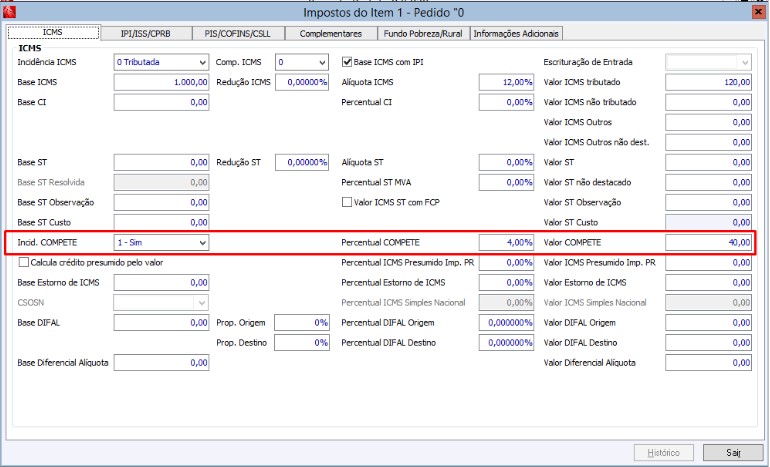Click the Percentual CI field
Image resolution: width=770 pixels, height=467 pixels.
pos(506,102)
